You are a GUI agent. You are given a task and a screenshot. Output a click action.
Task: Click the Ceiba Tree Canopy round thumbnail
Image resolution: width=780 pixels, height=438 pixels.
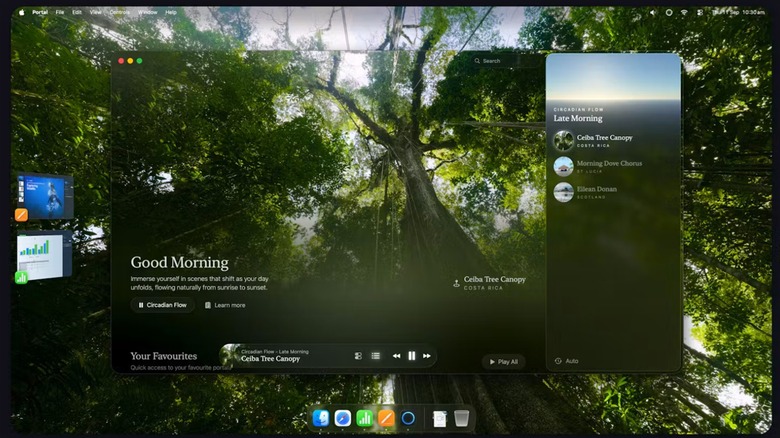(x=564, y=140)
